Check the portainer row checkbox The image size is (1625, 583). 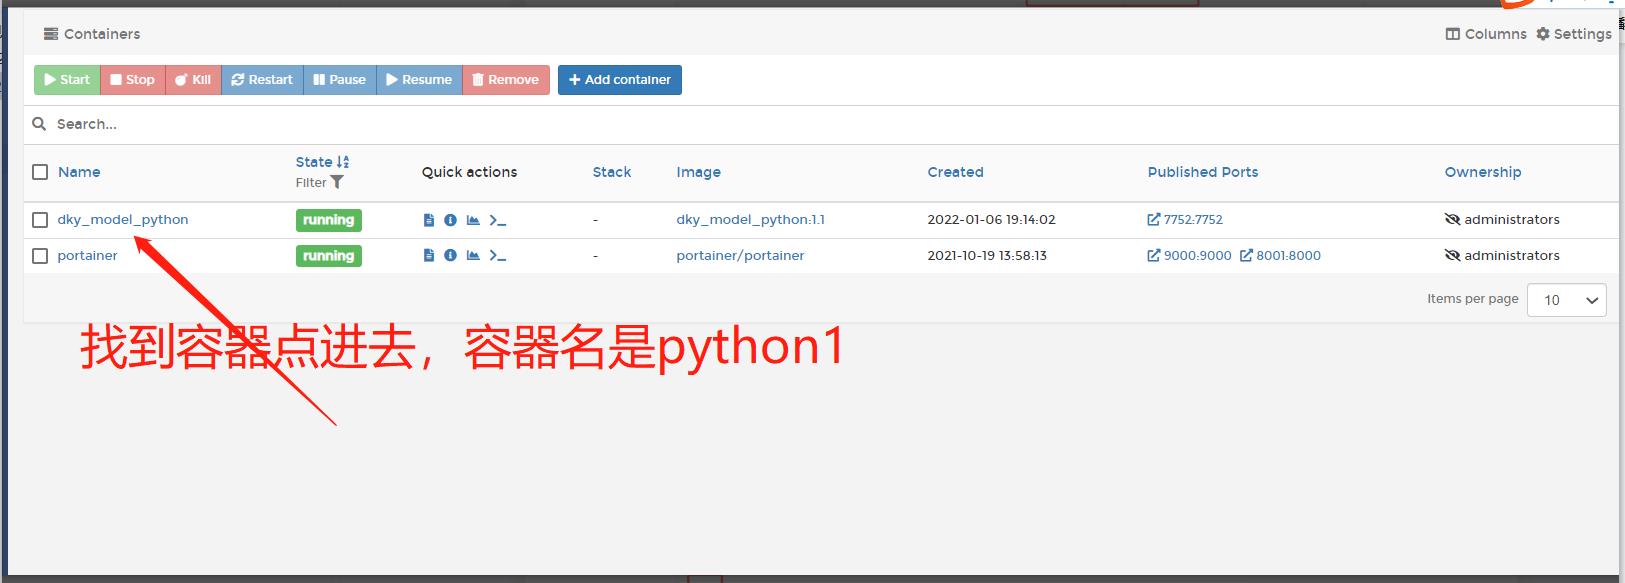click(x=40, y=256)
